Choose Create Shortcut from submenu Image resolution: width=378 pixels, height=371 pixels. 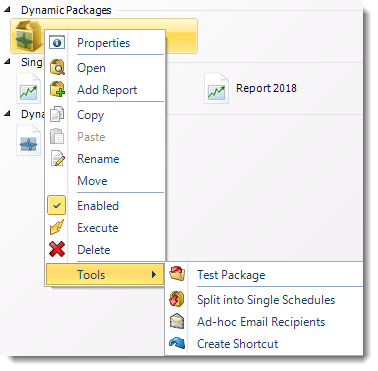pos(237,344)
